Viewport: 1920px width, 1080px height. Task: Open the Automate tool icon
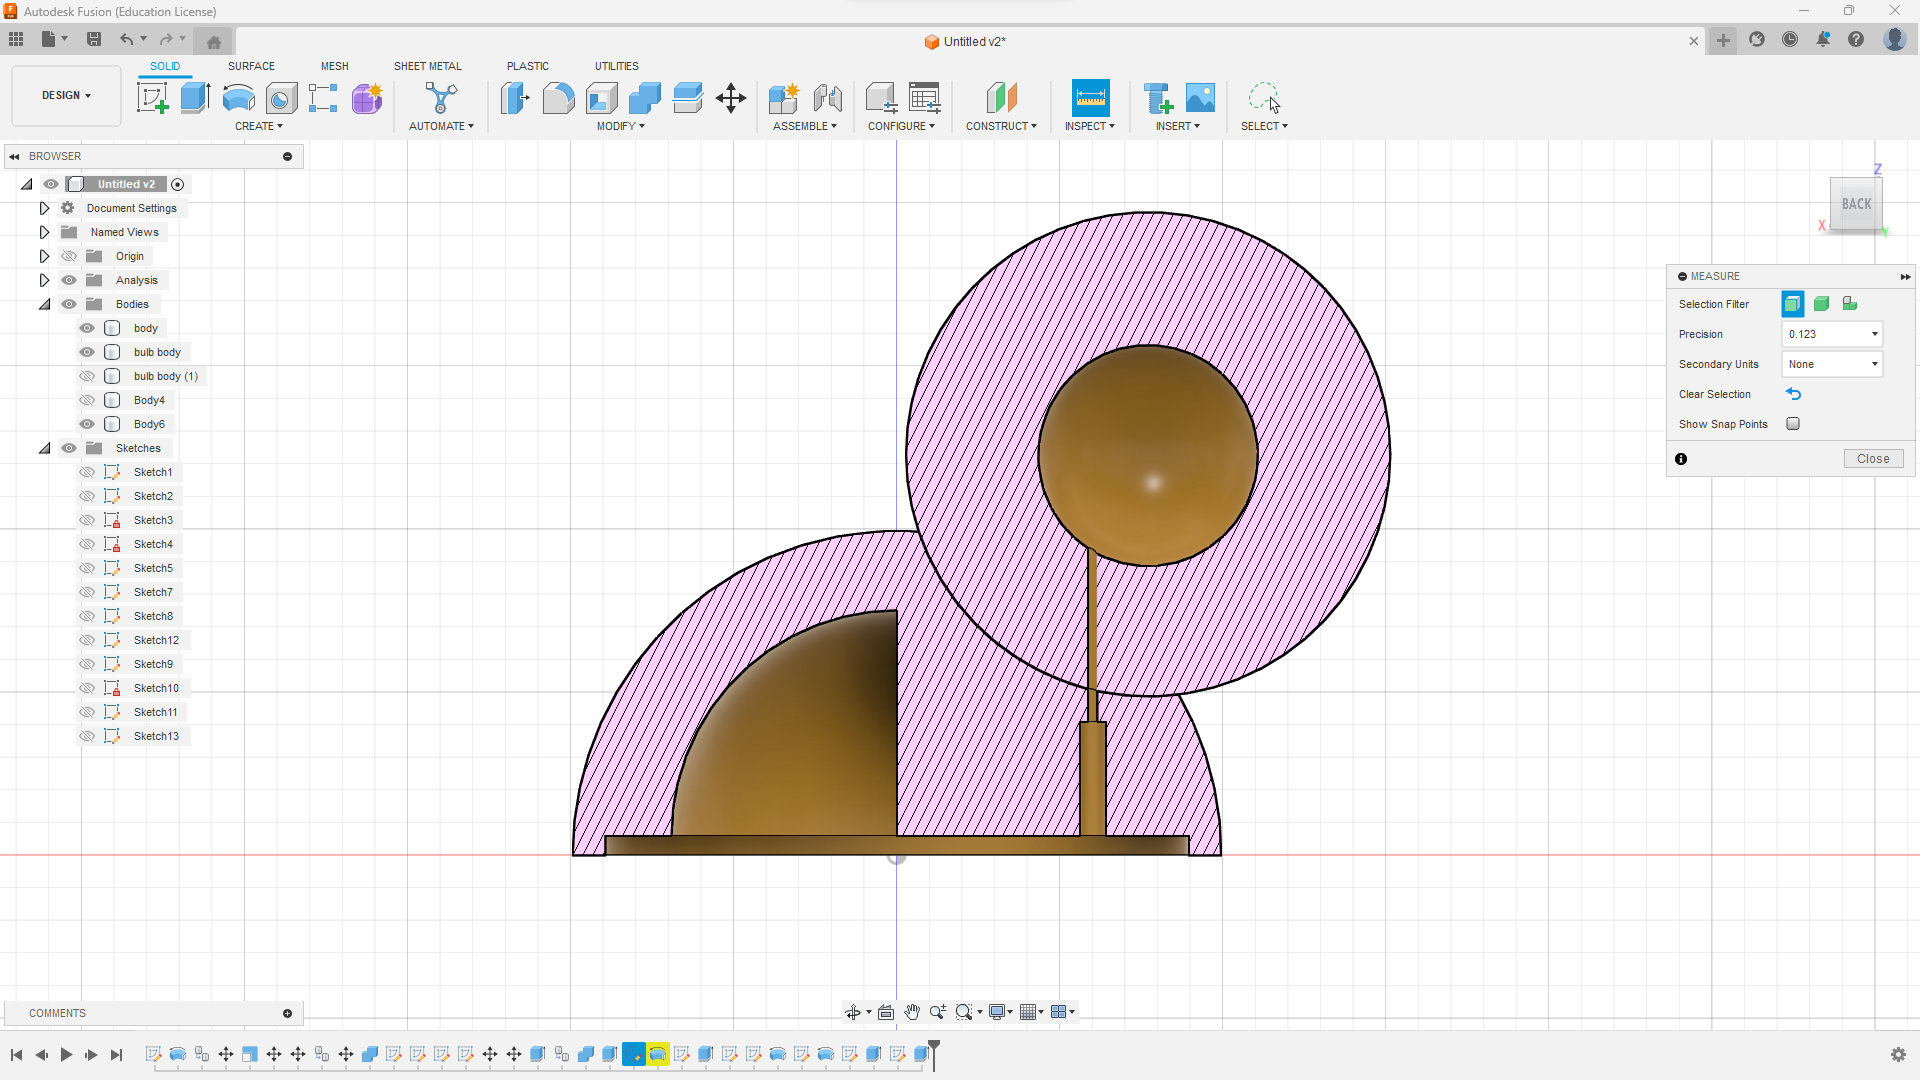tap(441, 98)
